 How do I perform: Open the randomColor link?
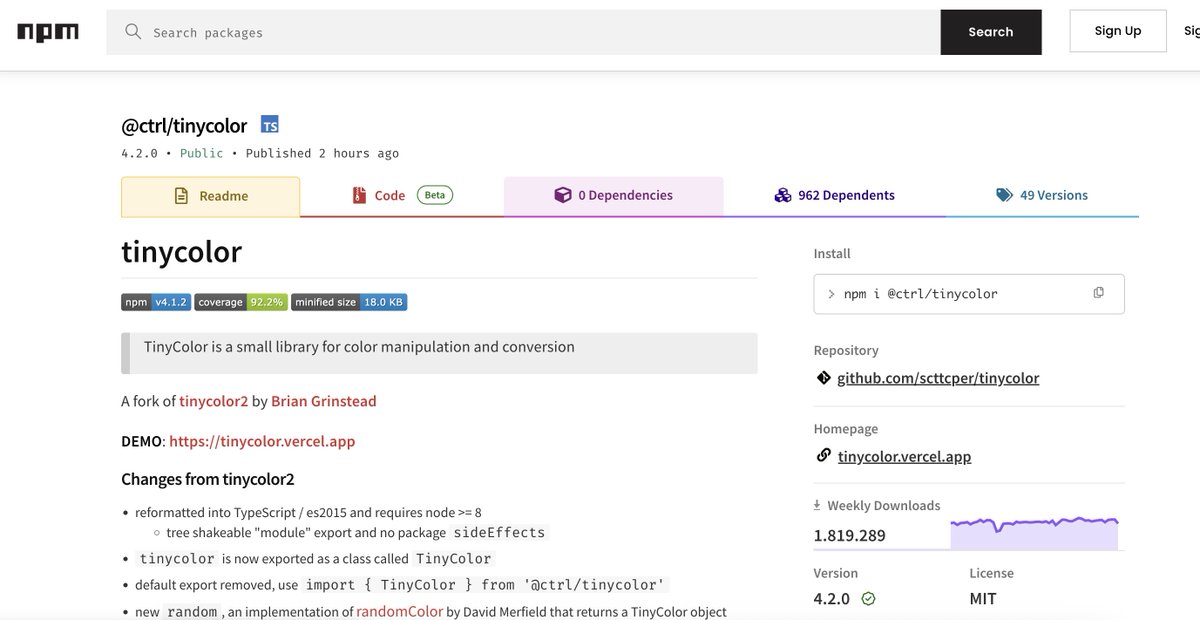[399, 611]
